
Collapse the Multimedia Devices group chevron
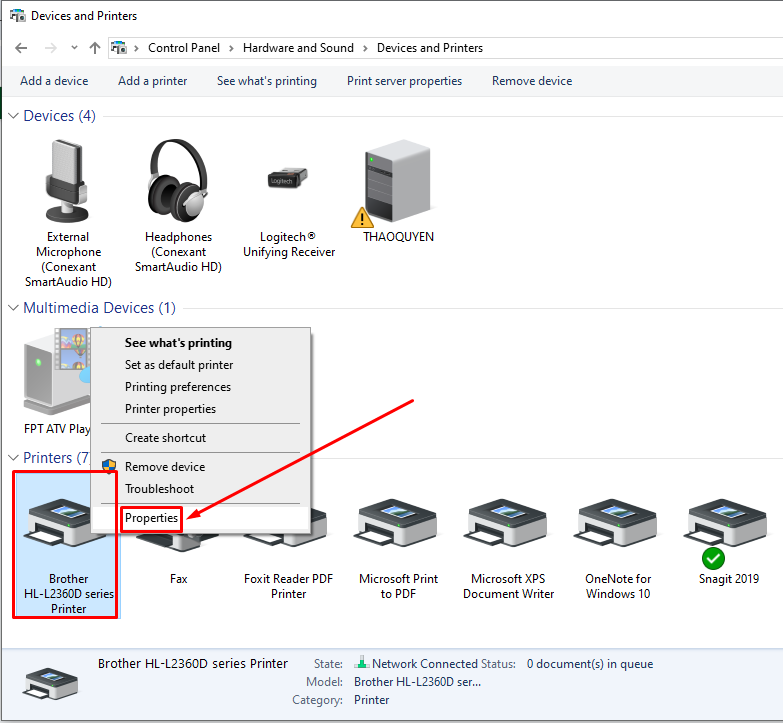(14, 308)
